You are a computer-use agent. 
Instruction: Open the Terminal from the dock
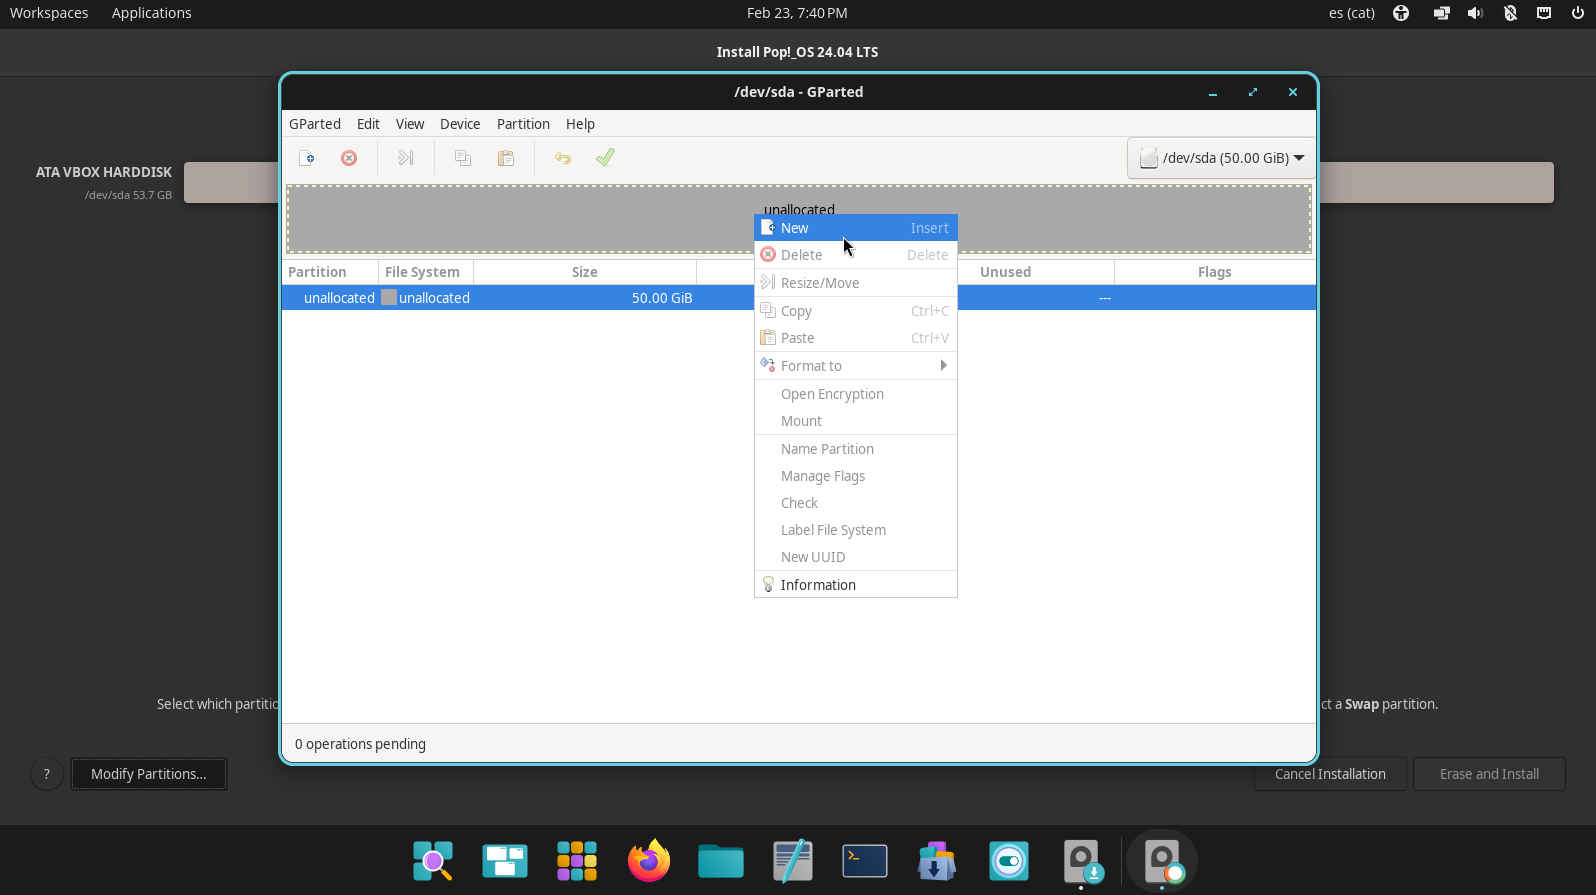[x=865, y=861]
